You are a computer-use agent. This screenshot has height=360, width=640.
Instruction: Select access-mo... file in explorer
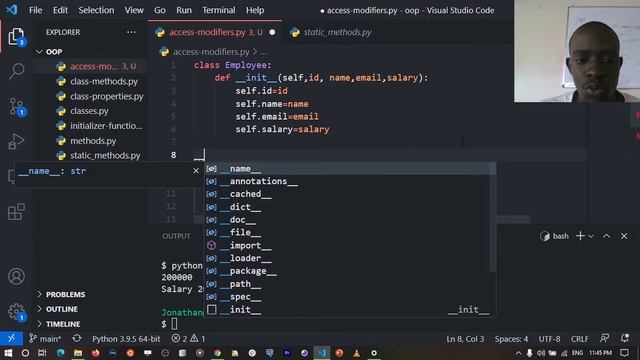(x=90, y=66)
